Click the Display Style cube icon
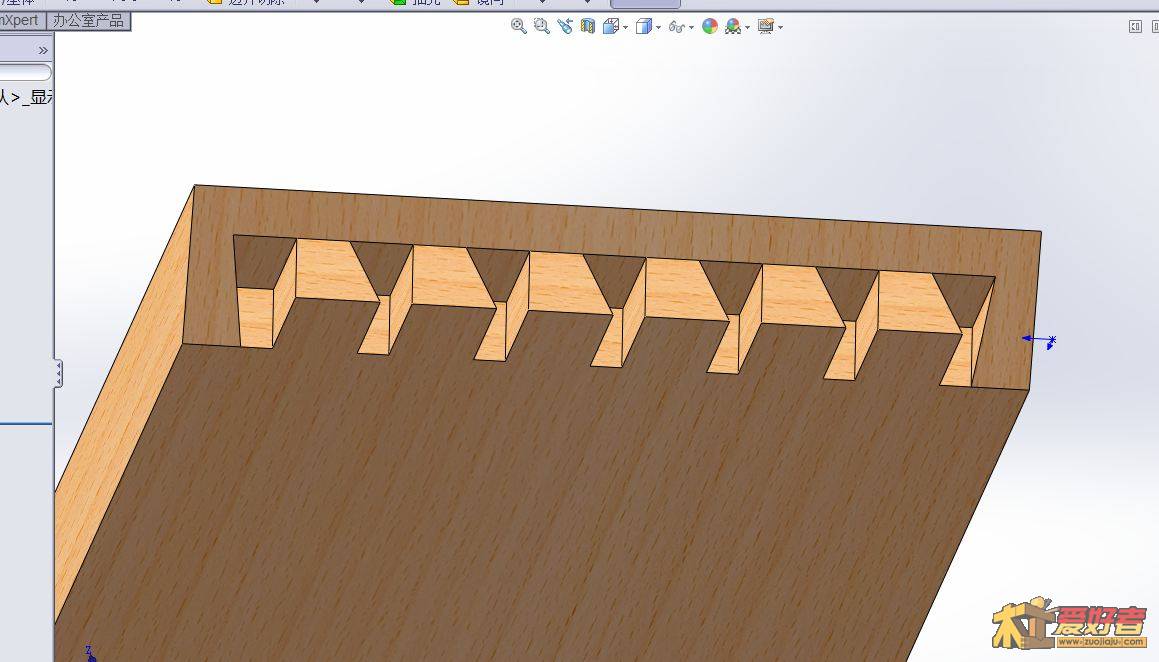Viewport: 1159px width, 662px height. click(x=644, y=27)
